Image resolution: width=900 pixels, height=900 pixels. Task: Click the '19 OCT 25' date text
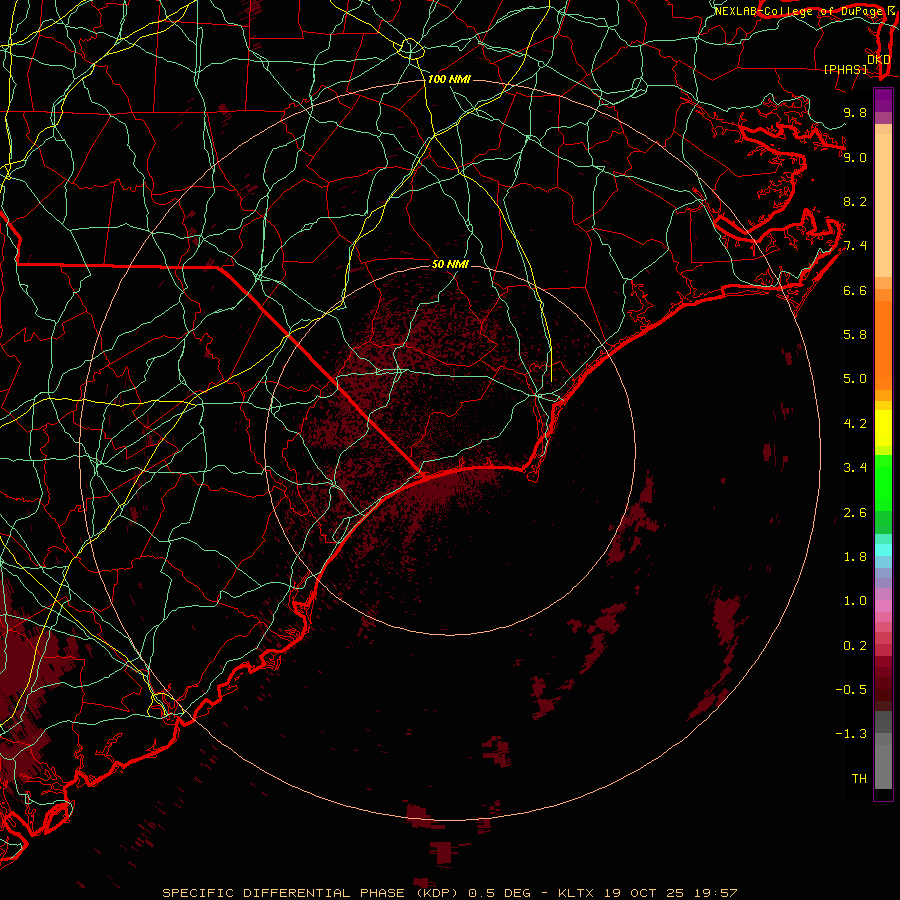pos(642,893)
